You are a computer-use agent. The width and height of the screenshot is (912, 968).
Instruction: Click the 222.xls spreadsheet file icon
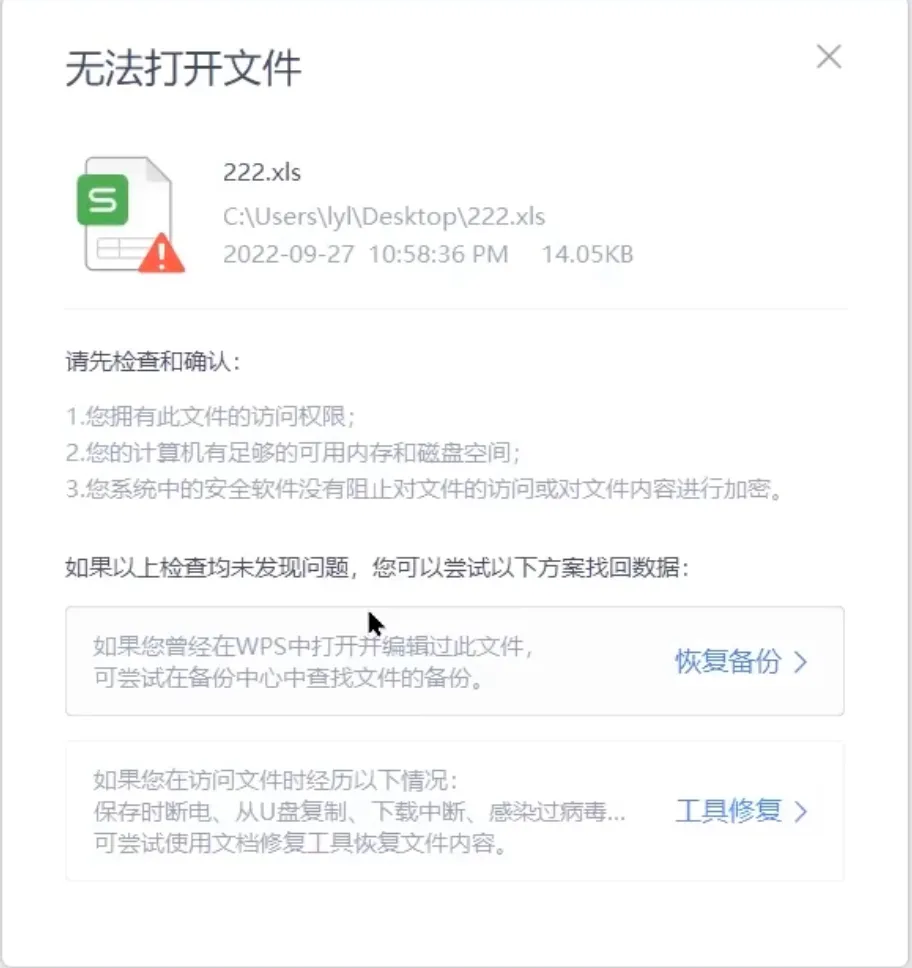(130, 214)
